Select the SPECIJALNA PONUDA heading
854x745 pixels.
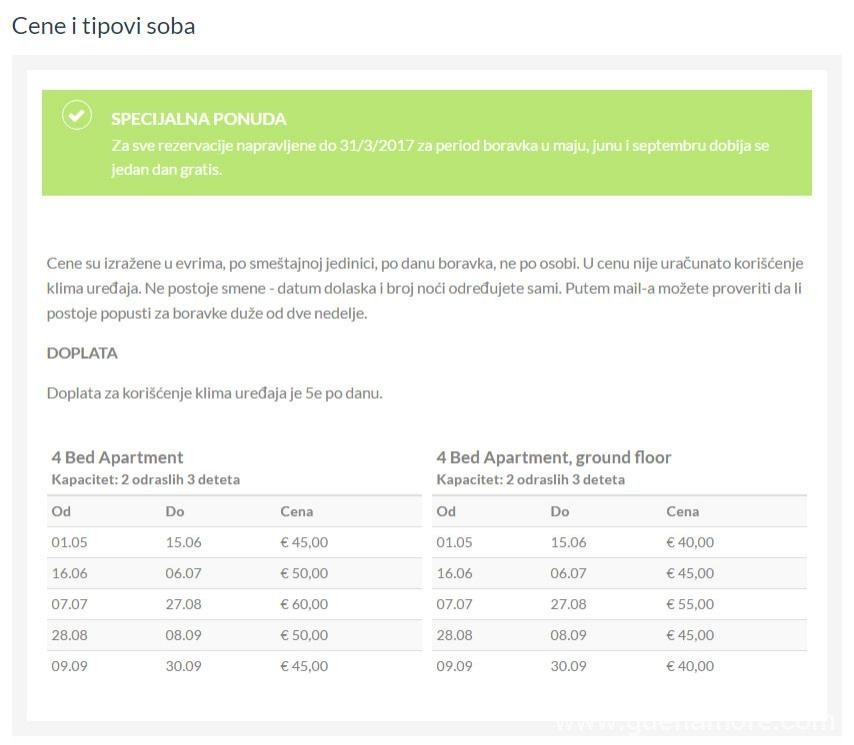198,119
